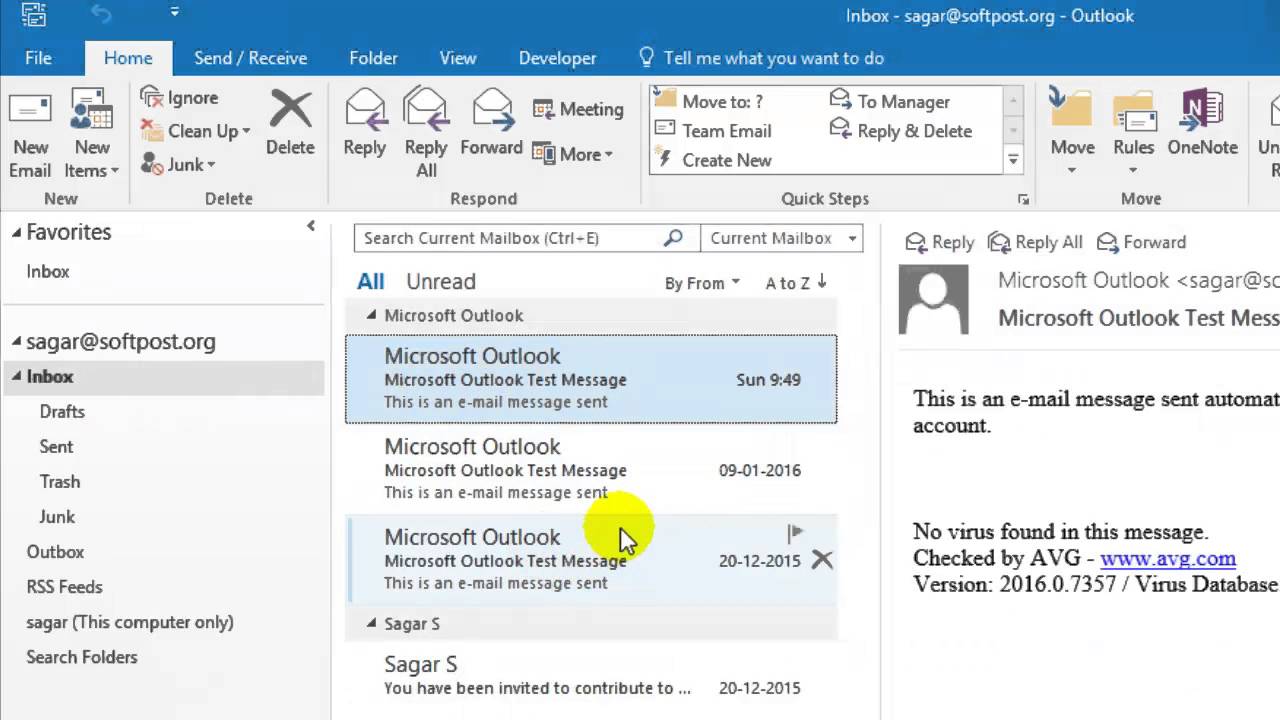The image size is (1280, 720).
Task: Open the New Items menu
Action: (92, 133)
